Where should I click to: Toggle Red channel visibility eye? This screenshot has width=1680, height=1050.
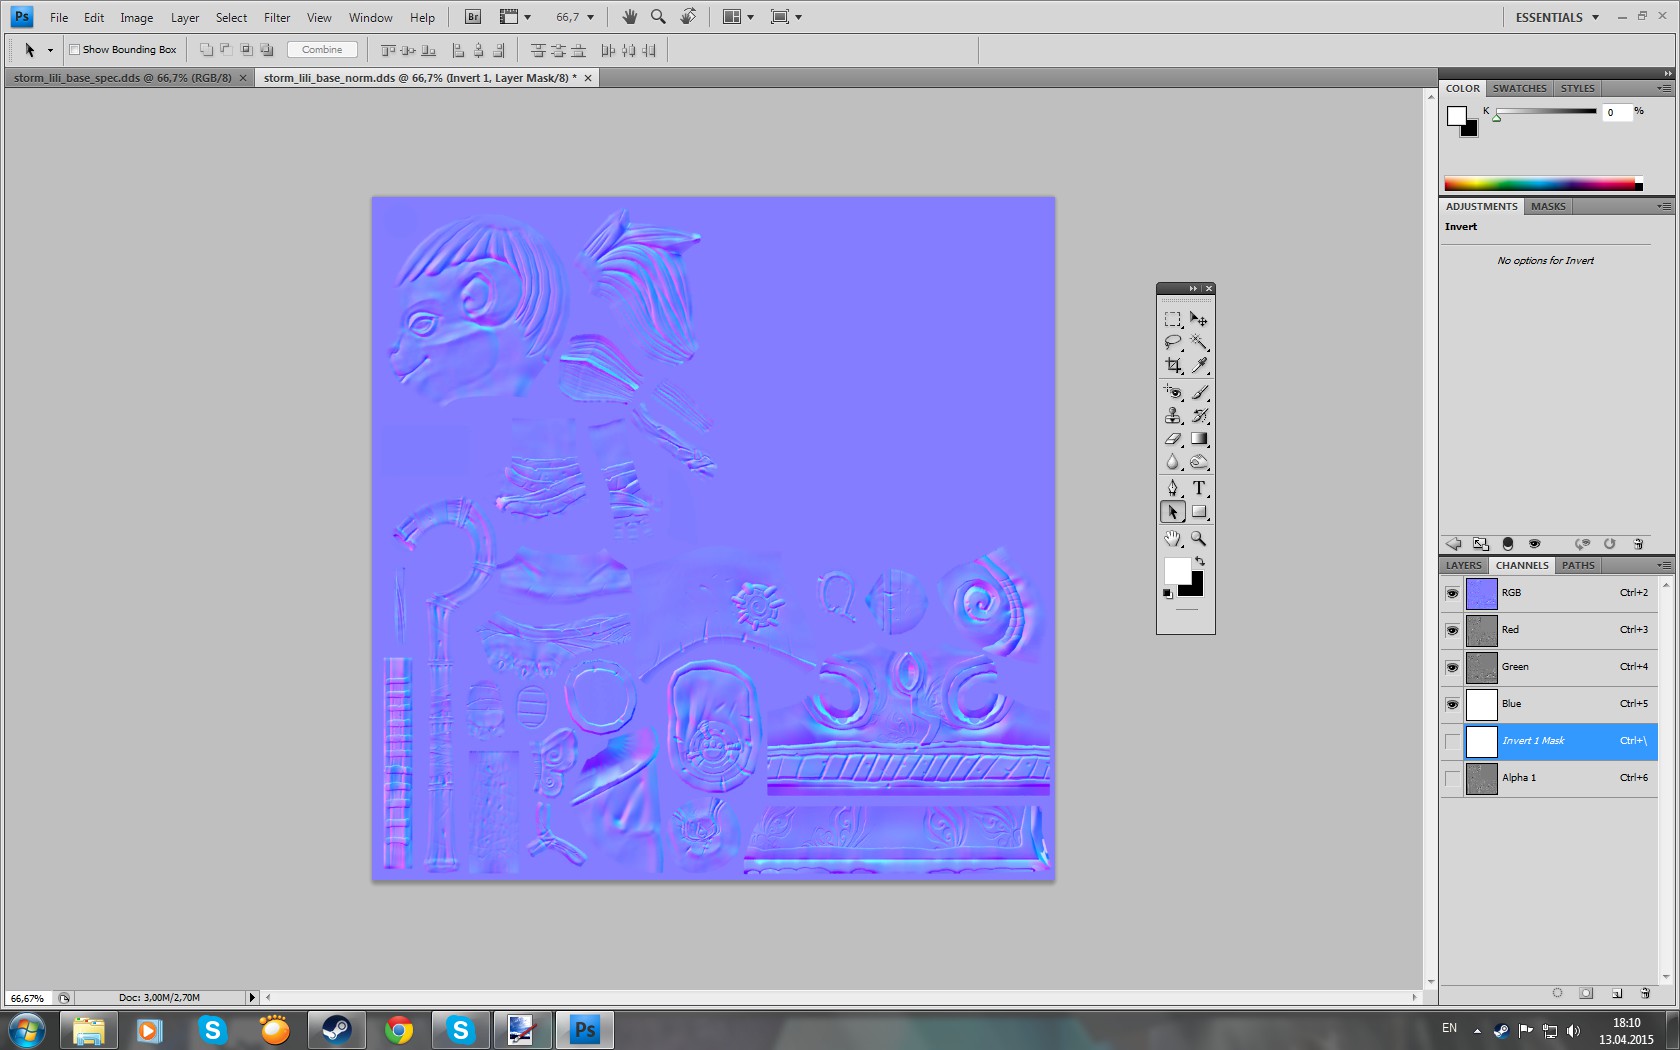pos(1452,630)
